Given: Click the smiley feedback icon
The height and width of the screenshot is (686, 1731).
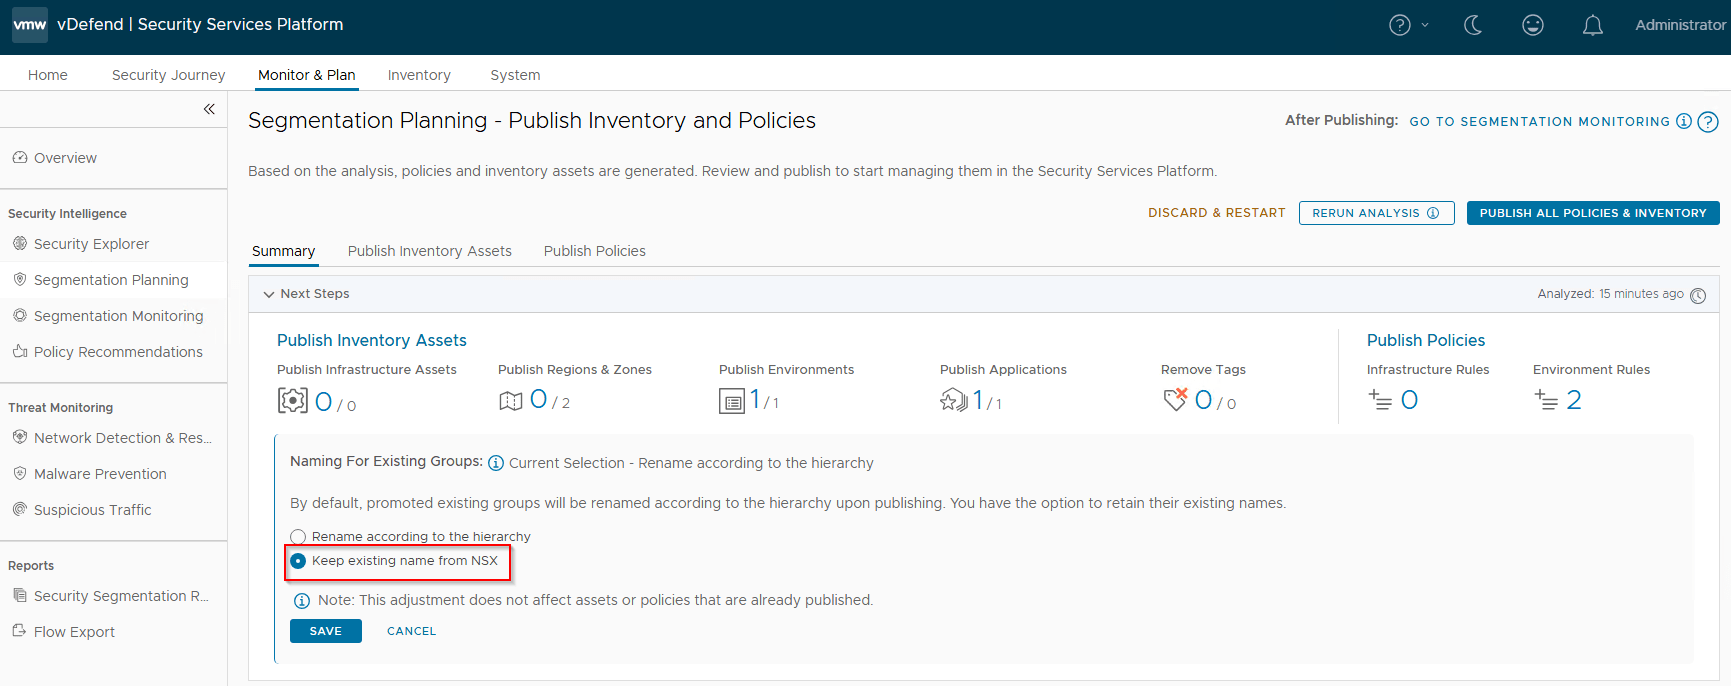Looking at the screenshot, I should pyautogui.click(x=1532, y=25).
